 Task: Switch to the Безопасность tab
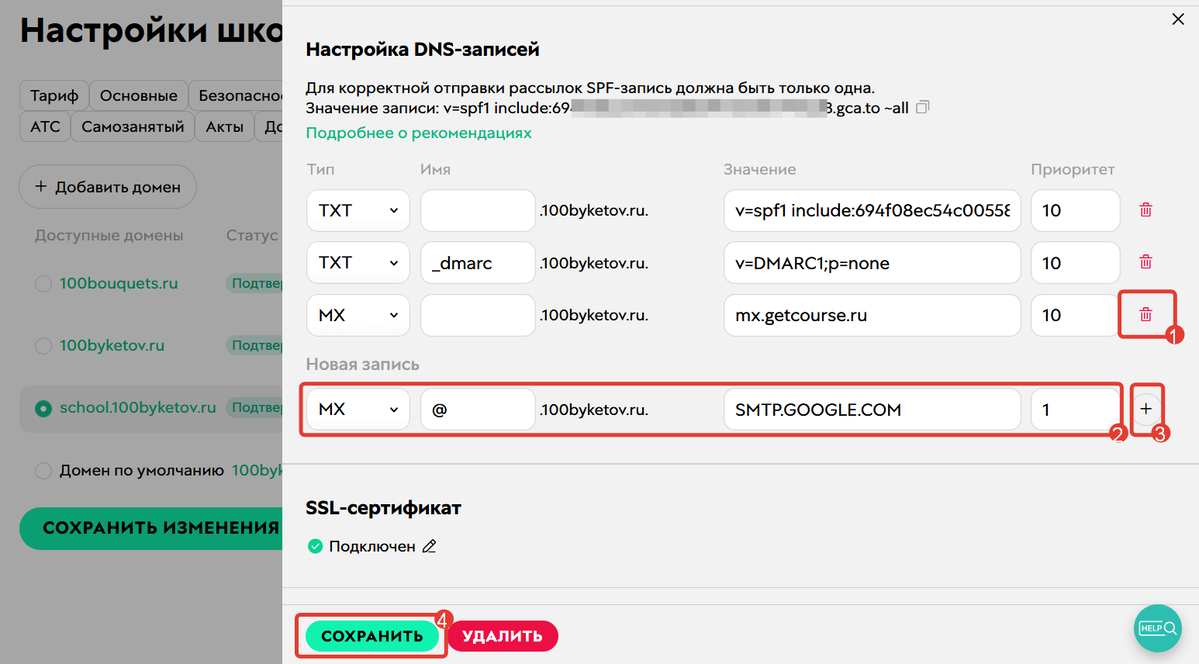[236, 96]
